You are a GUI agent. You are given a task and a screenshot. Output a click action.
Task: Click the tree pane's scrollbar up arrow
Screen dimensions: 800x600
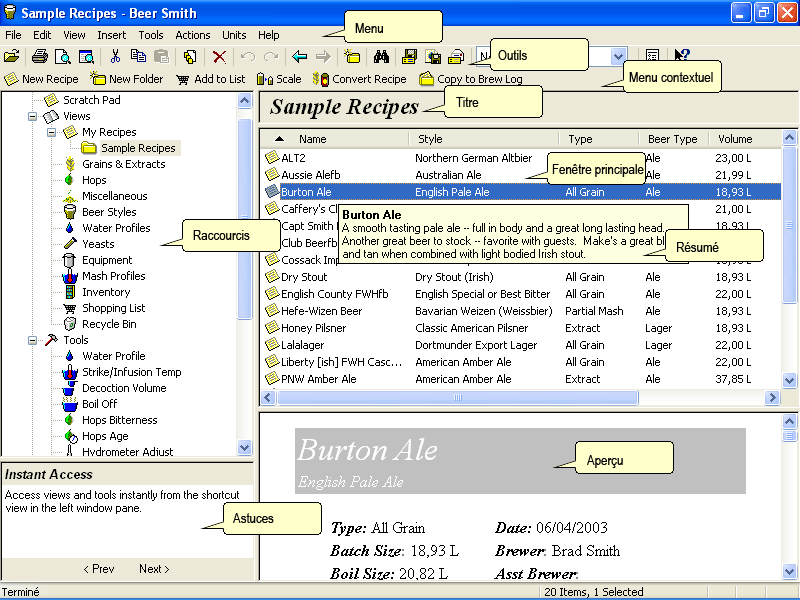[244, 101]
